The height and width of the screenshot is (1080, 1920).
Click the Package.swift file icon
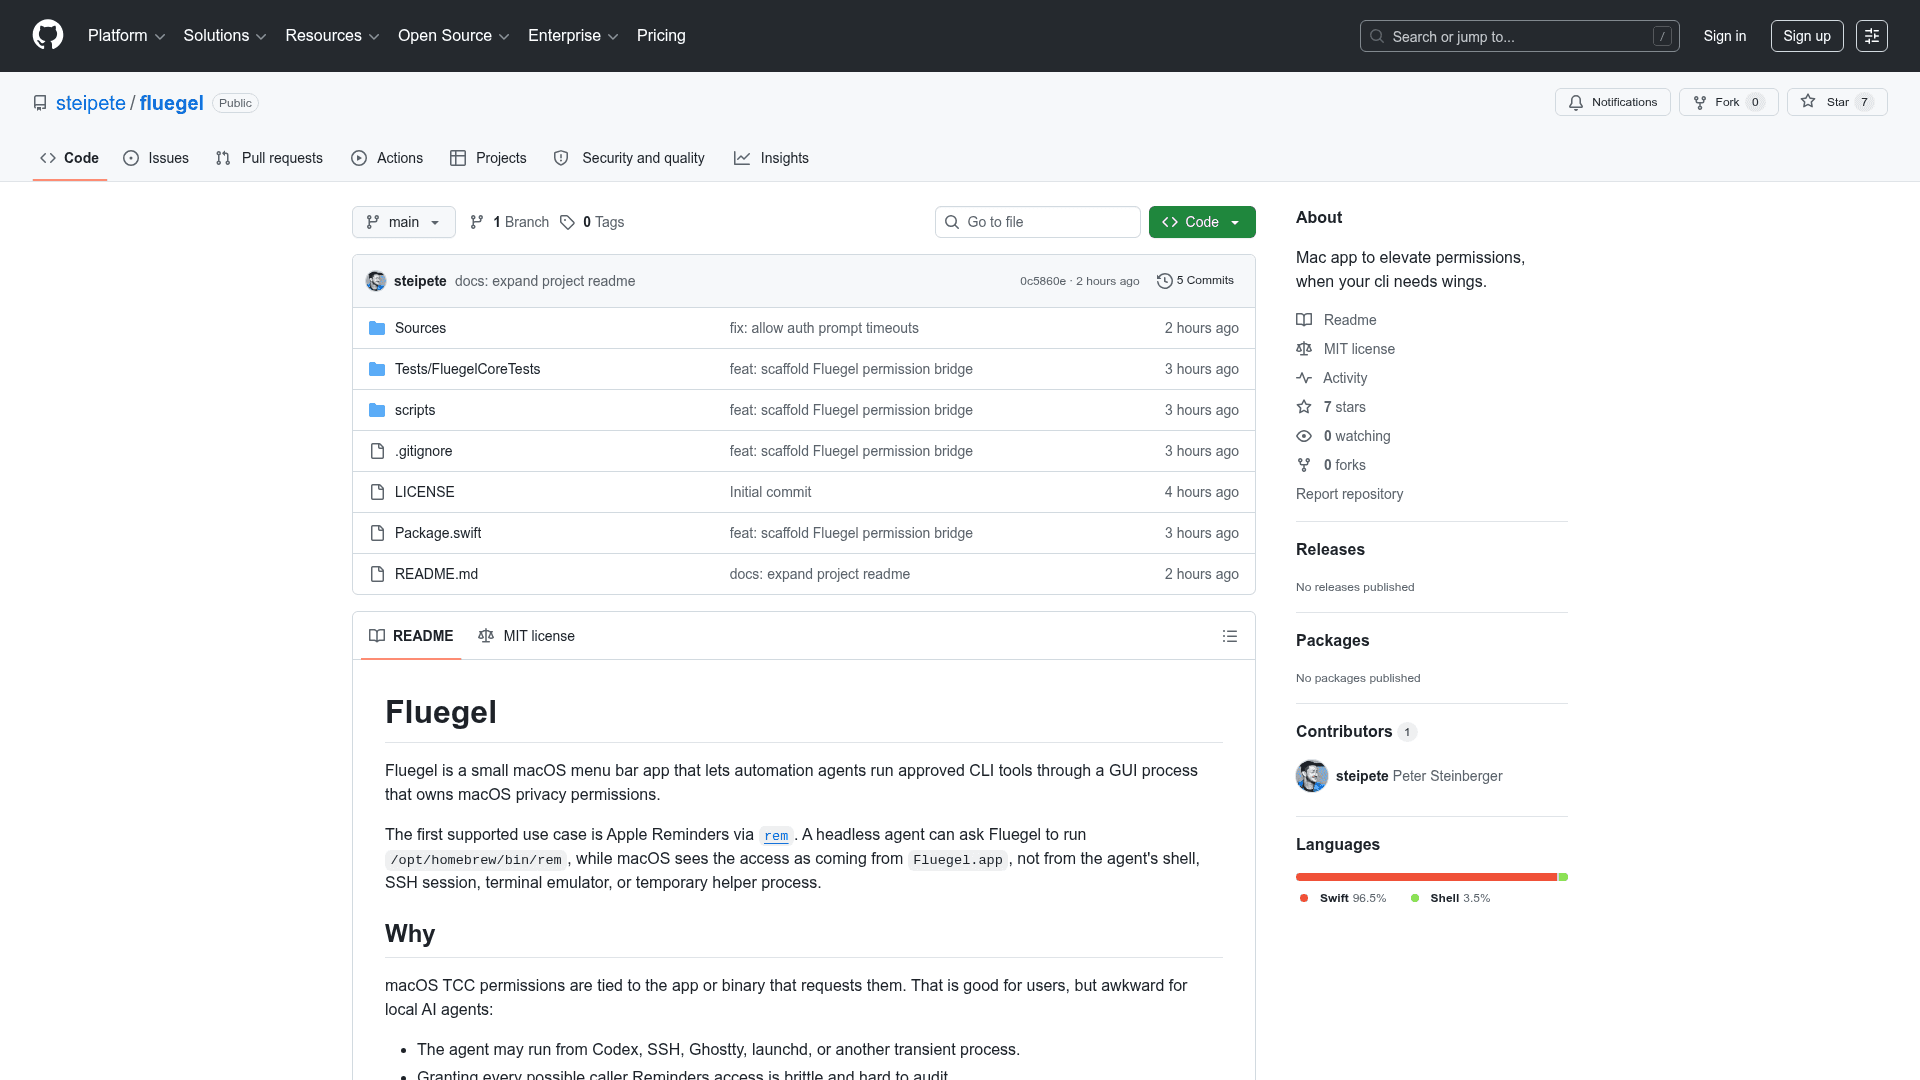pyautogui.click(x=377, y=533)
